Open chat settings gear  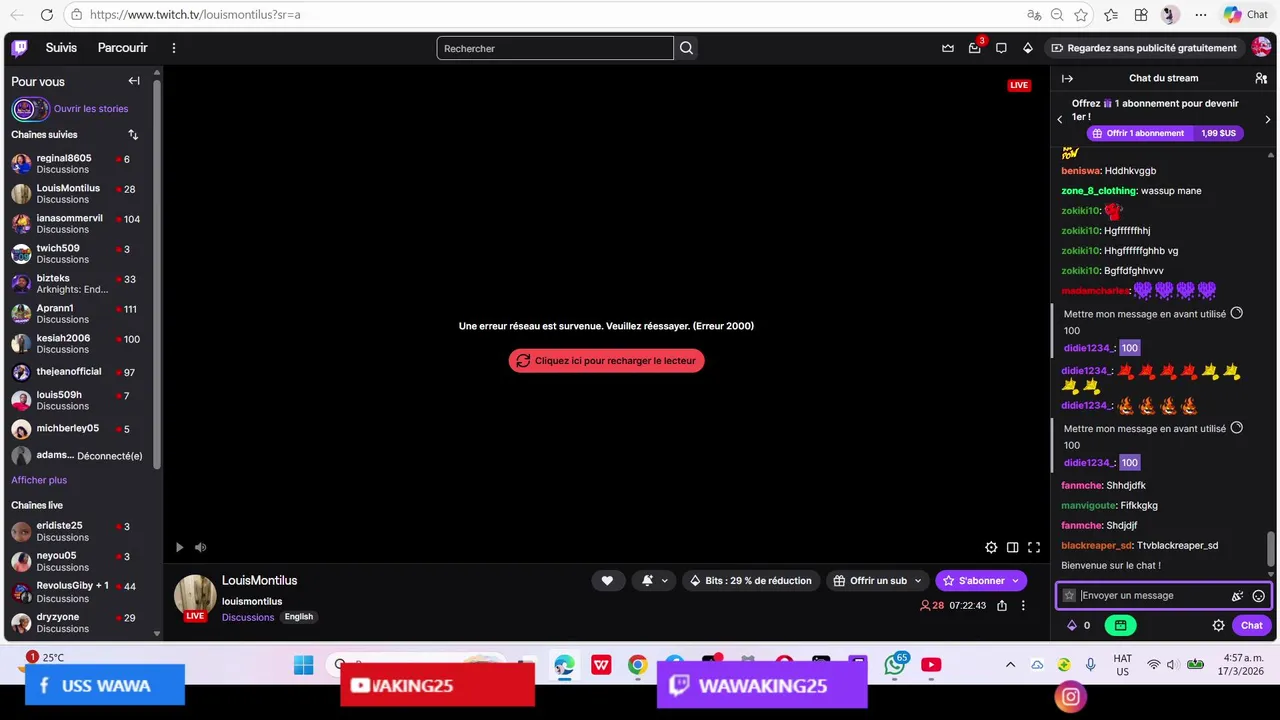(1218, 626)
